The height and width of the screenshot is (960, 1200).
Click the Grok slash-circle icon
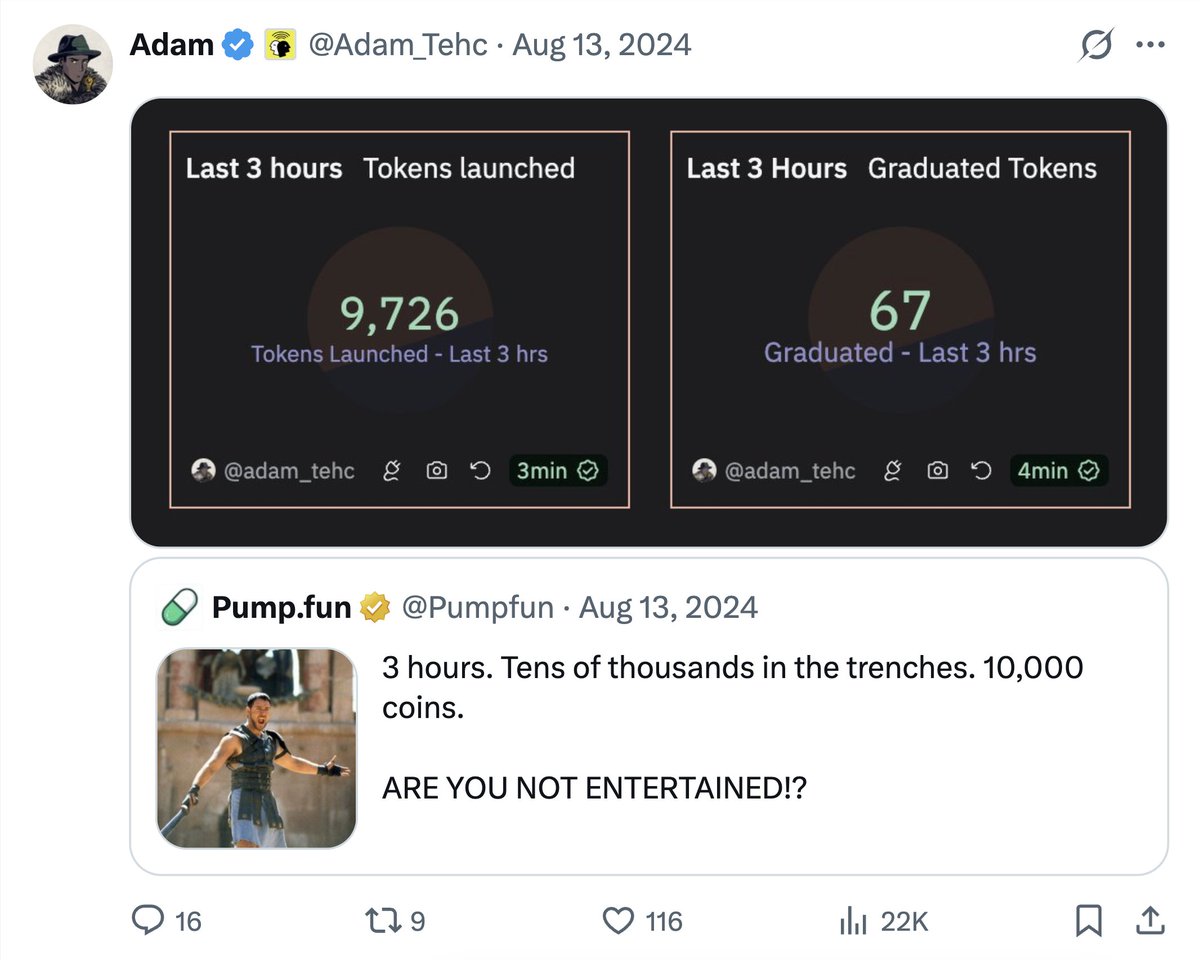click(x=1097, y=46)
